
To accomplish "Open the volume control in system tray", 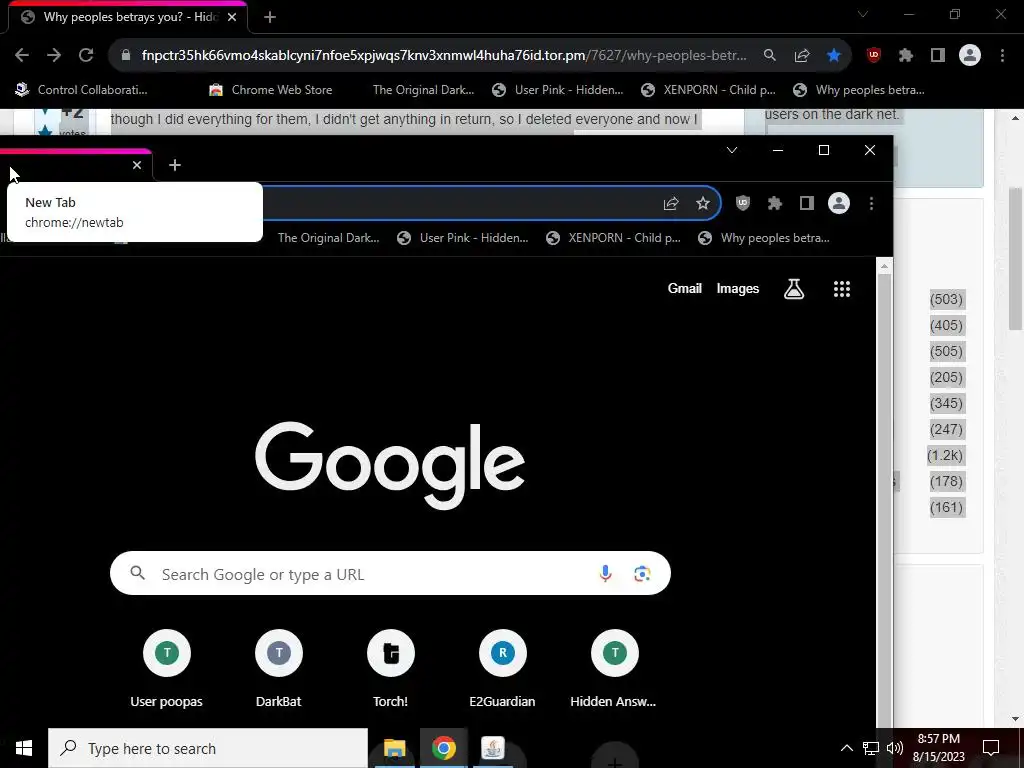I will click(x=895, y=748).
